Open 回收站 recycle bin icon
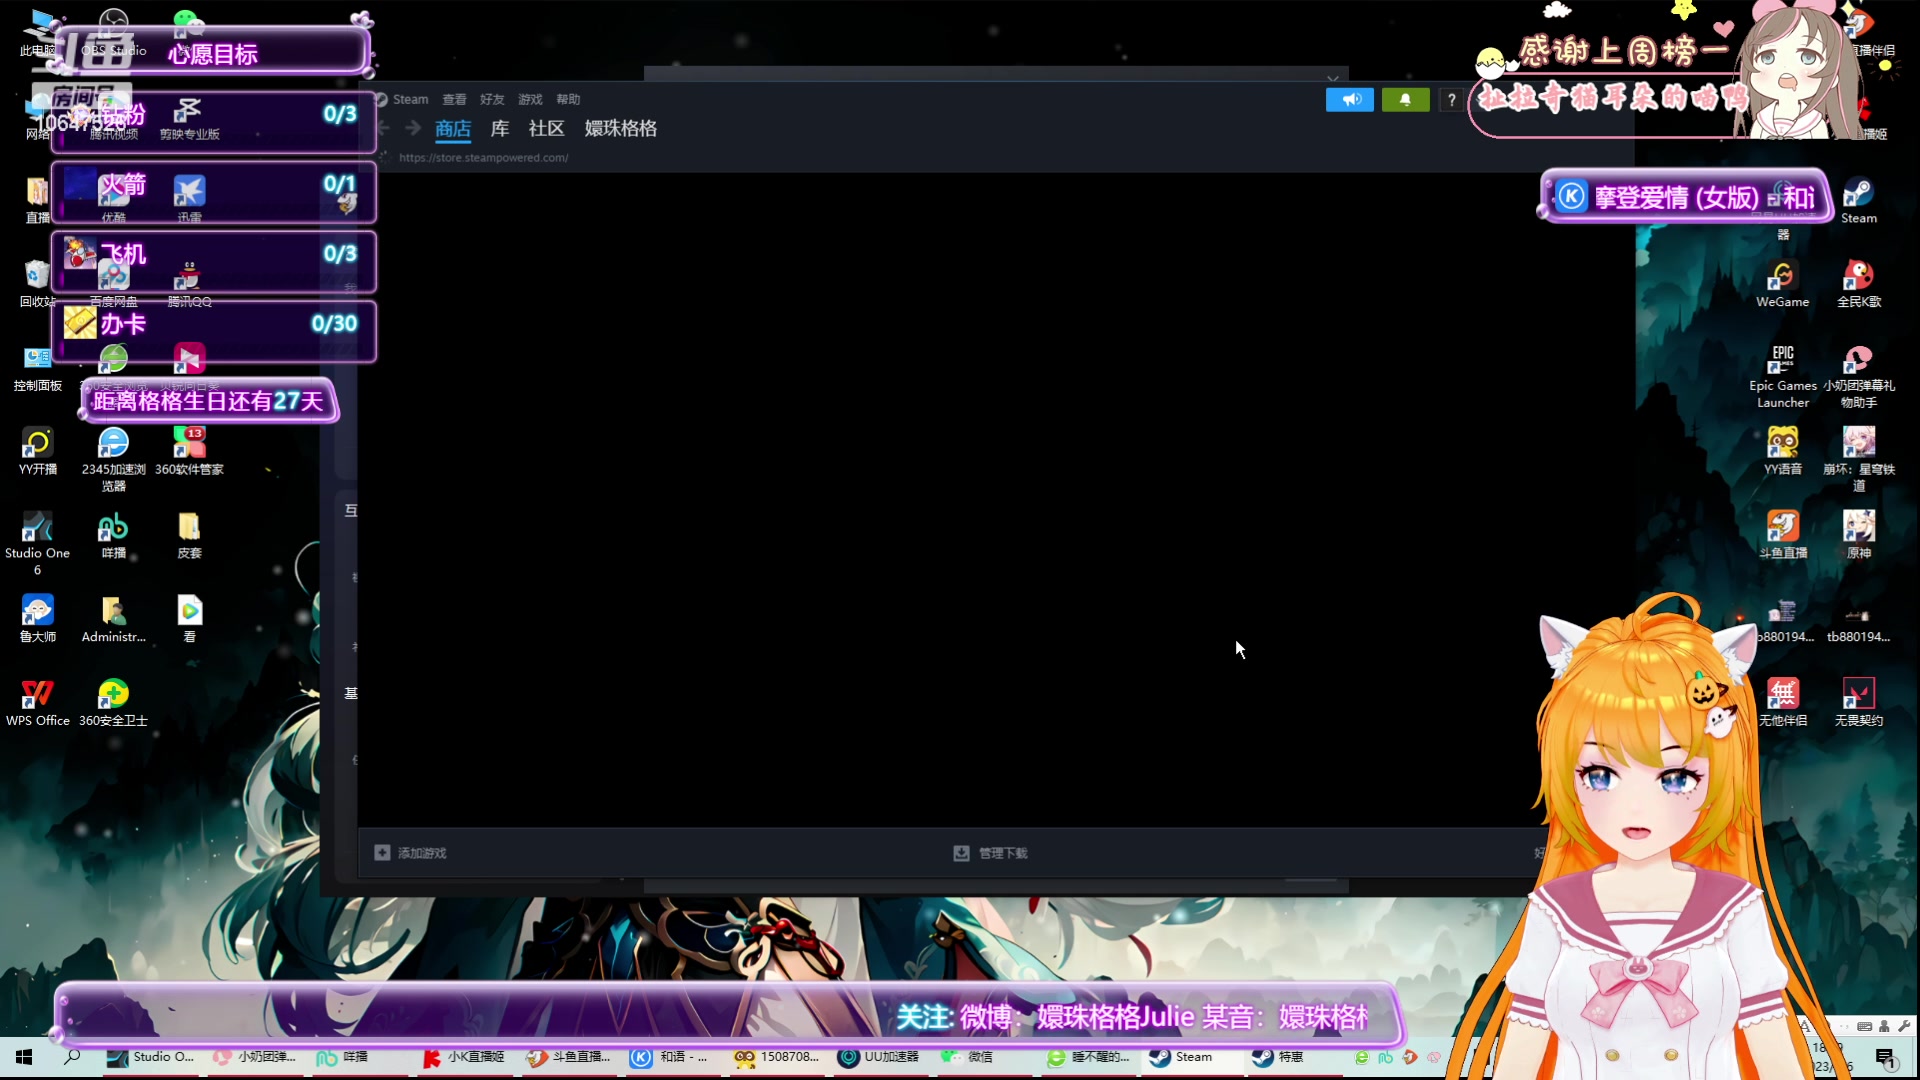This screenshot has width=1920, height=1080. (x=37, y=284)
